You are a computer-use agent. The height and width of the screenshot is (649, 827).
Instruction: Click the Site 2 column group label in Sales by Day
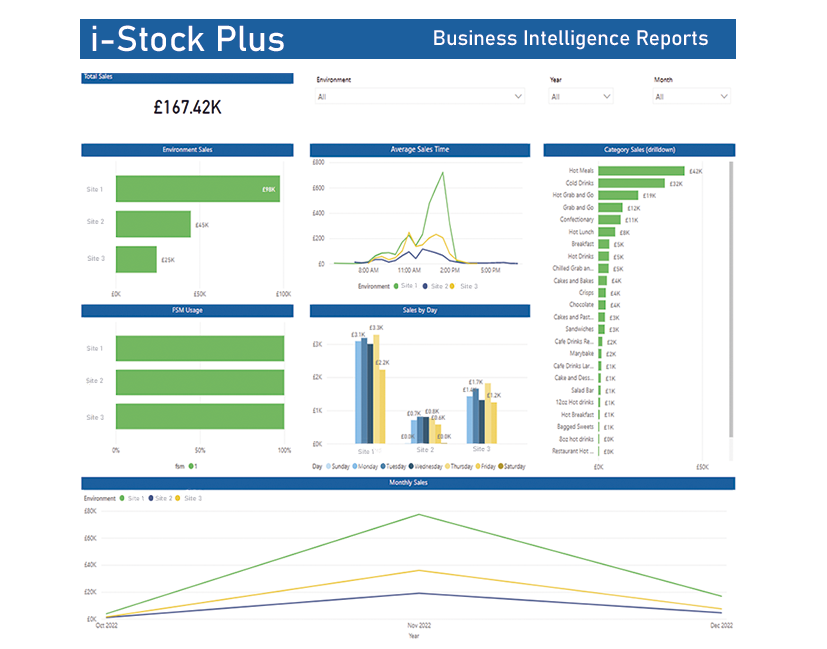[425, 450]
